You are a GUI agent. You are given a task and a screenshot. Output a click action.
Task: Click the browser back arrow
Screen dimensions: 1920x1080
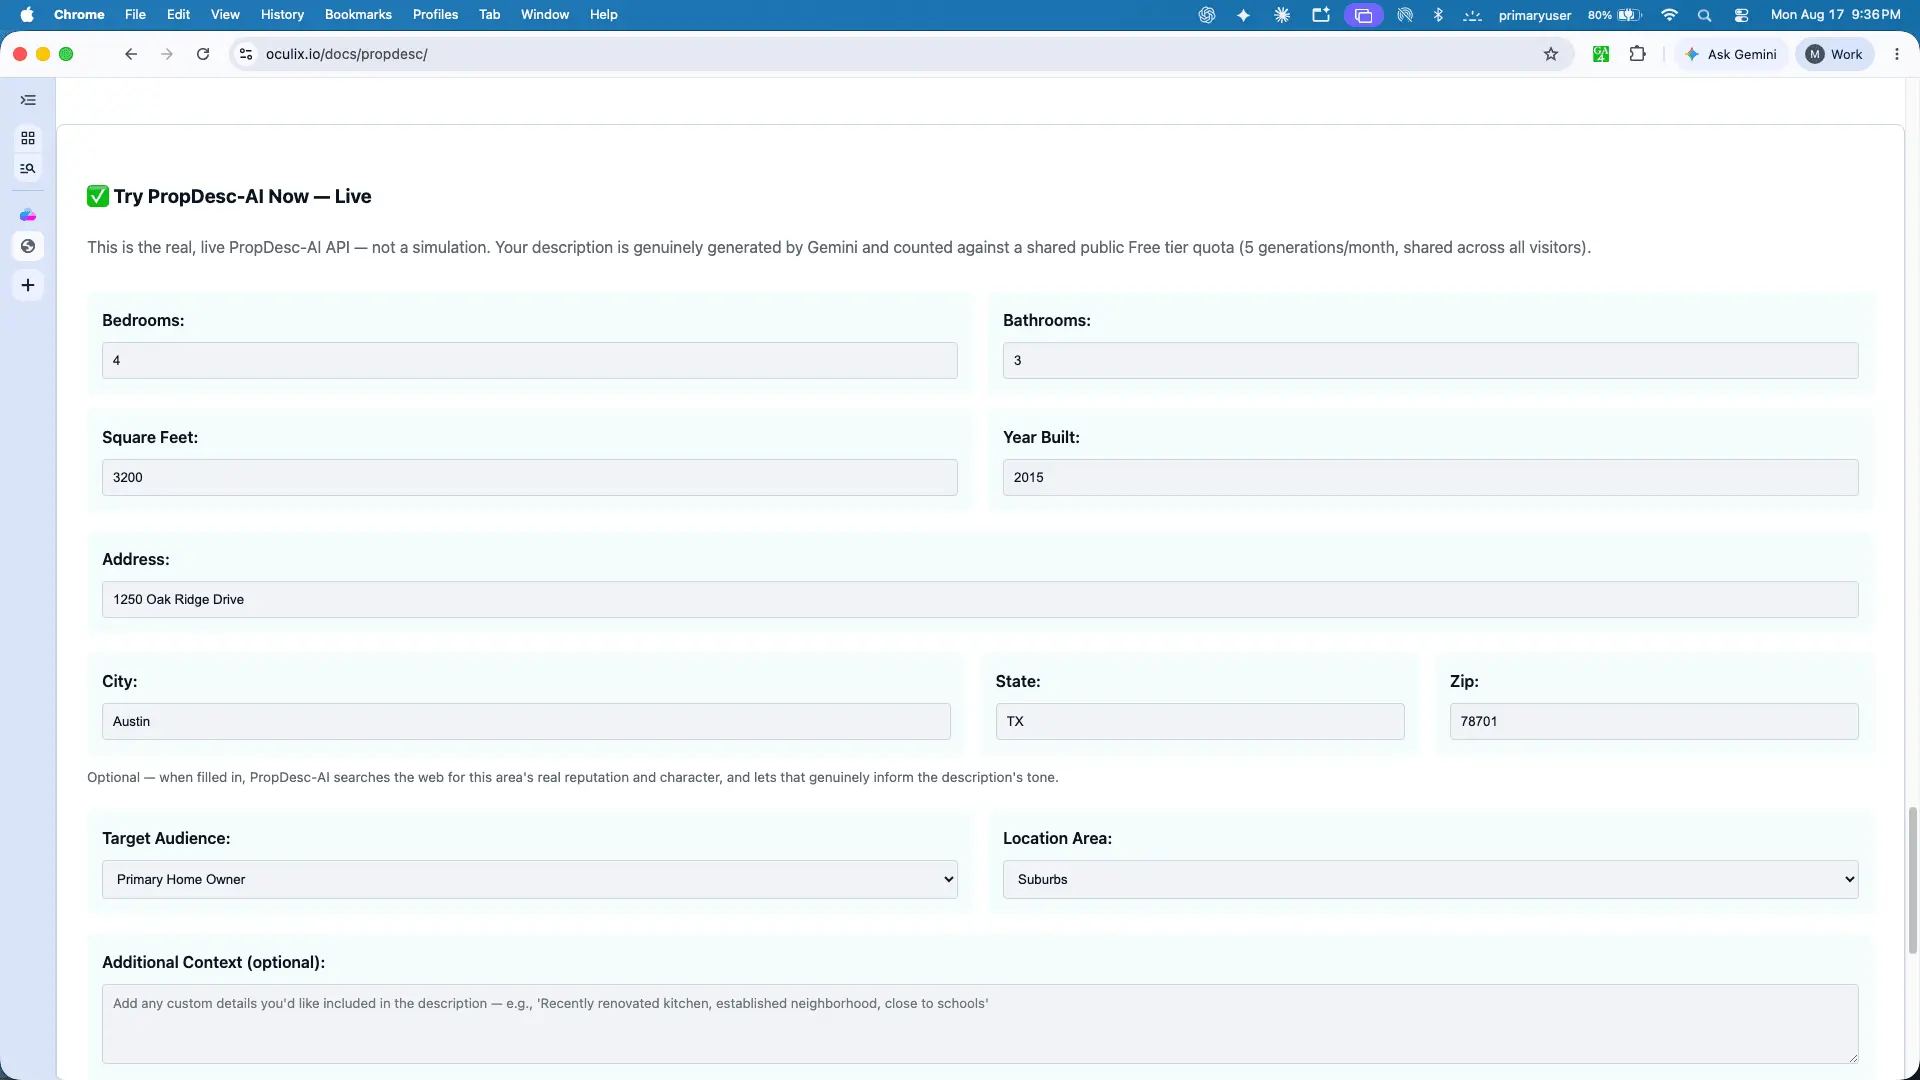click(x=131, y=54)
